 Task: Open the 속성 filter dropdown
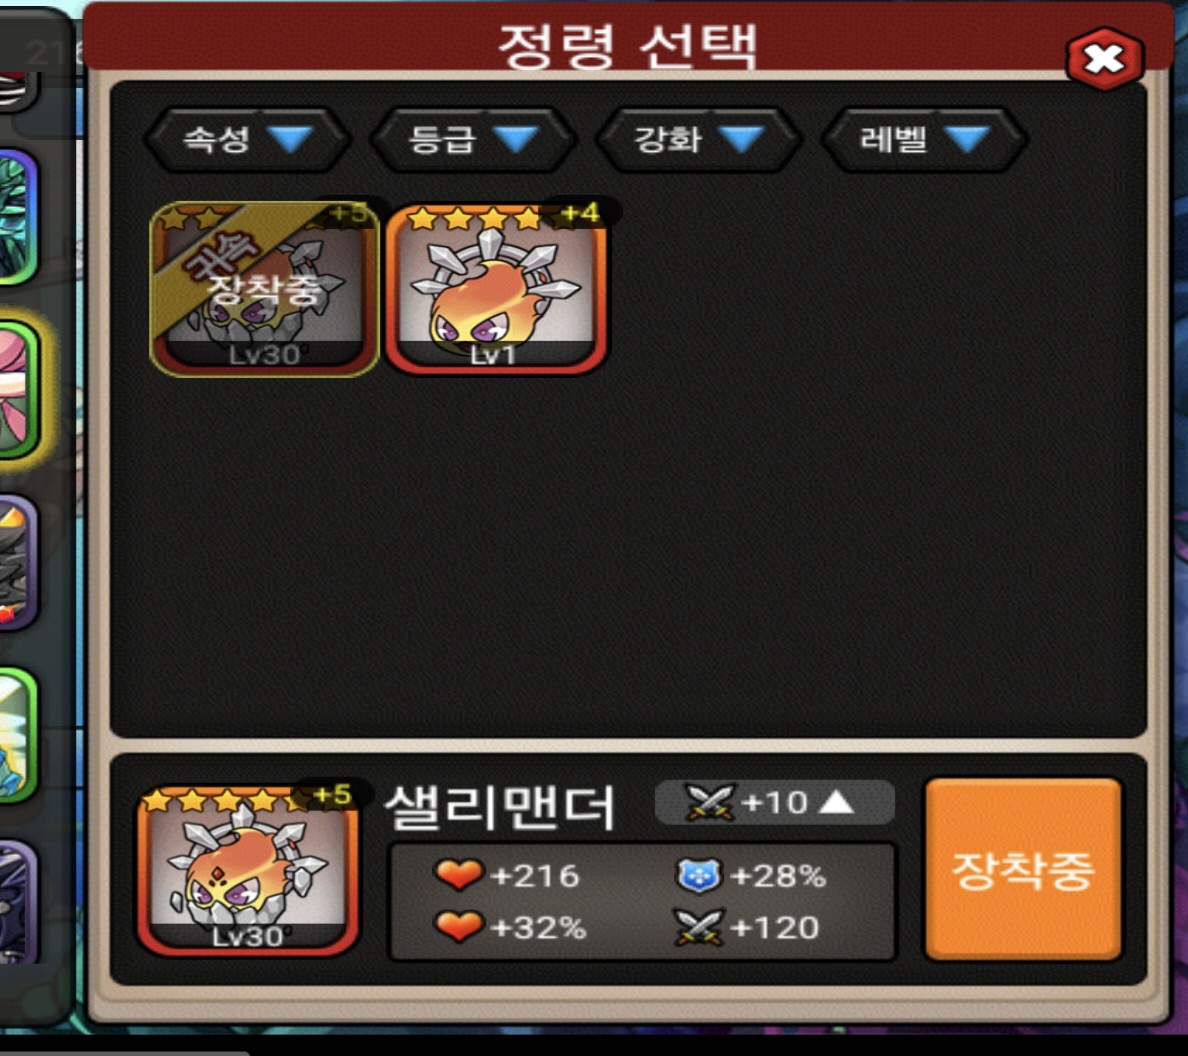(x=247, y=139)
